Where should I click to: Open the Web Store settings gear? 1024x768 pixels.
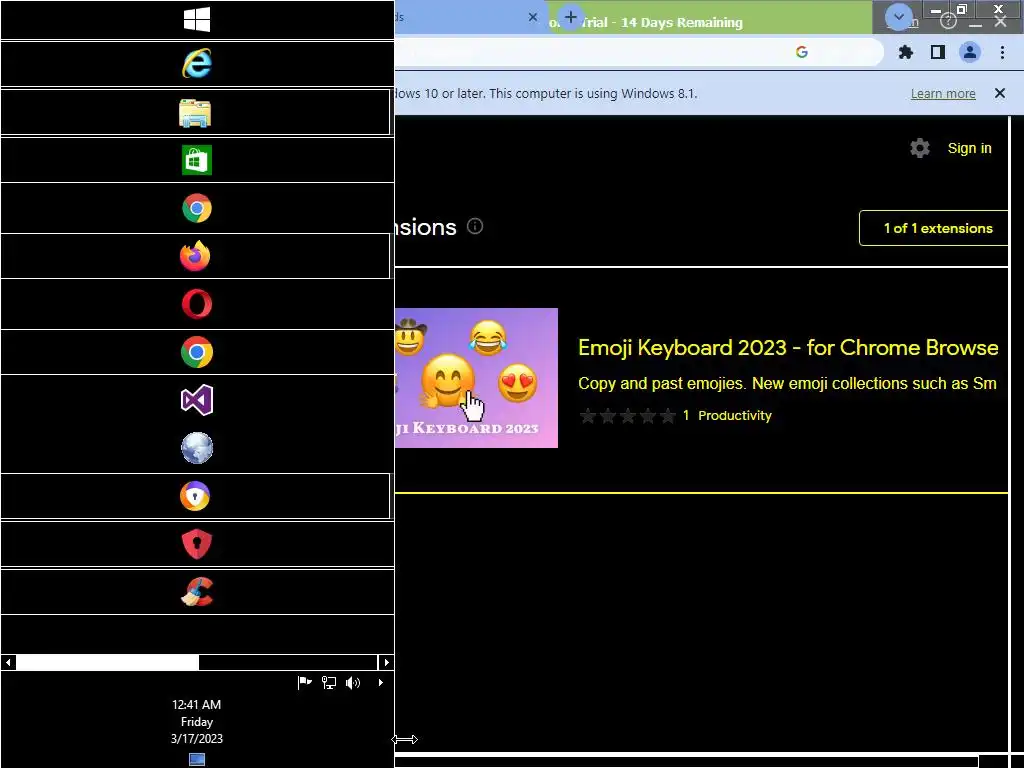[x=920, y=148]
